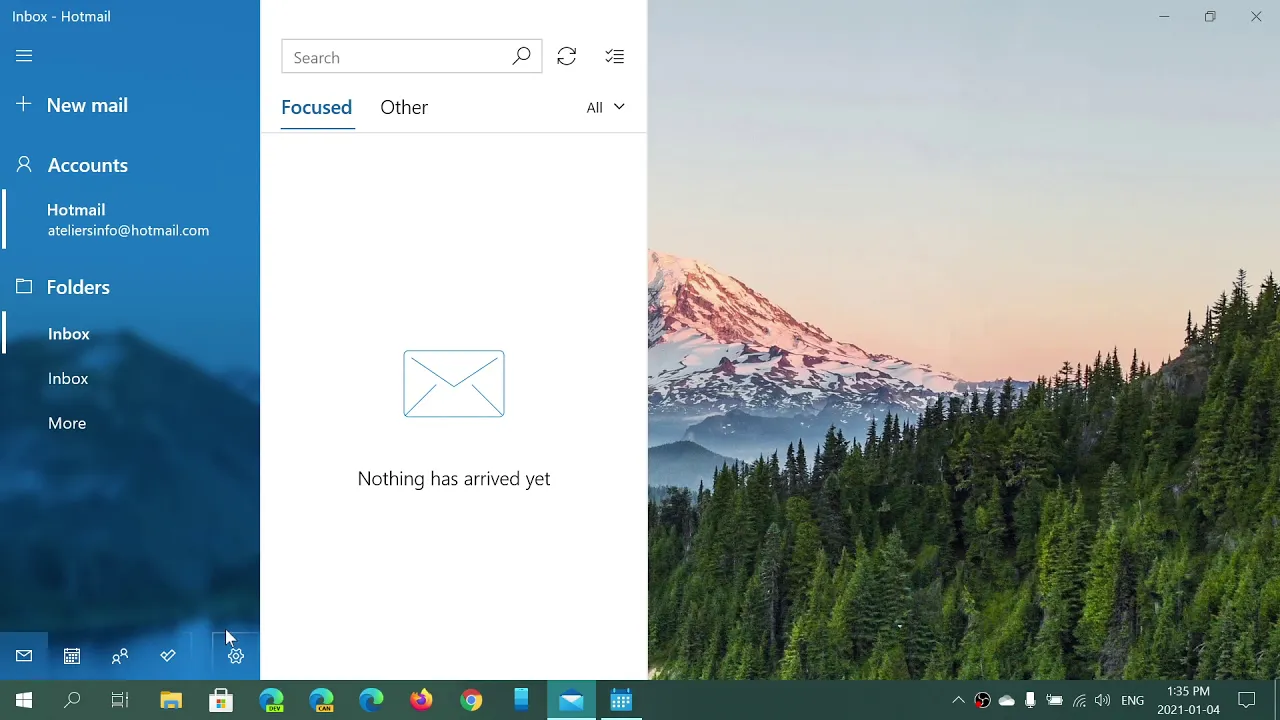Open the Windows Start menu
The width and height of the screenshot is (1280, 720).
(24, 701)
